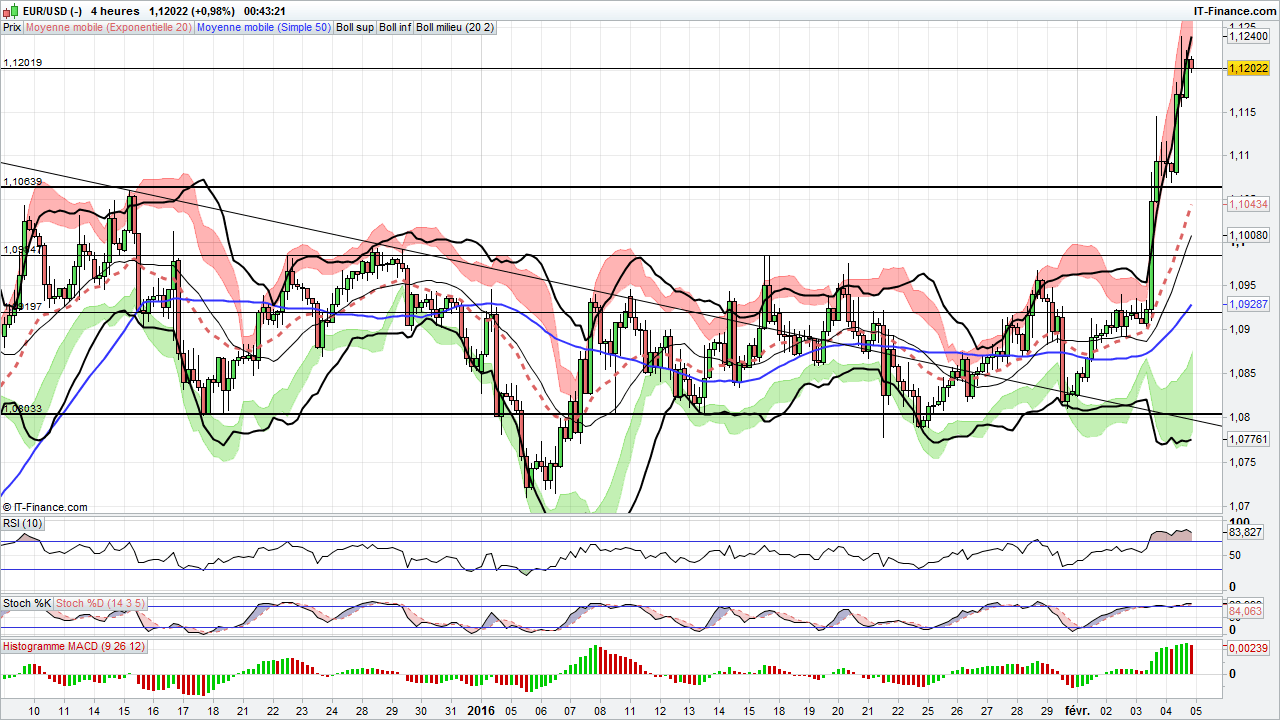The image size is (1280, 720).
Task: Click the 2016 label on the time axis
Action: (482, 711)
